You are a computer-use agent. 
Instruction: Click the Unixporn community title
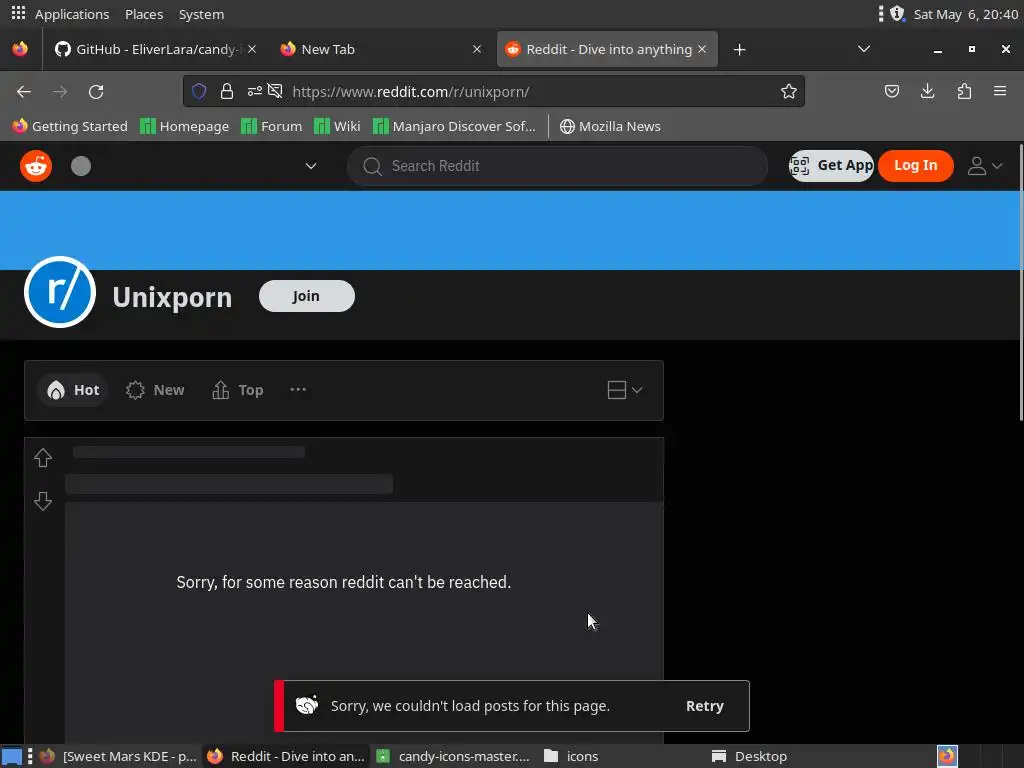click(172, 297)
